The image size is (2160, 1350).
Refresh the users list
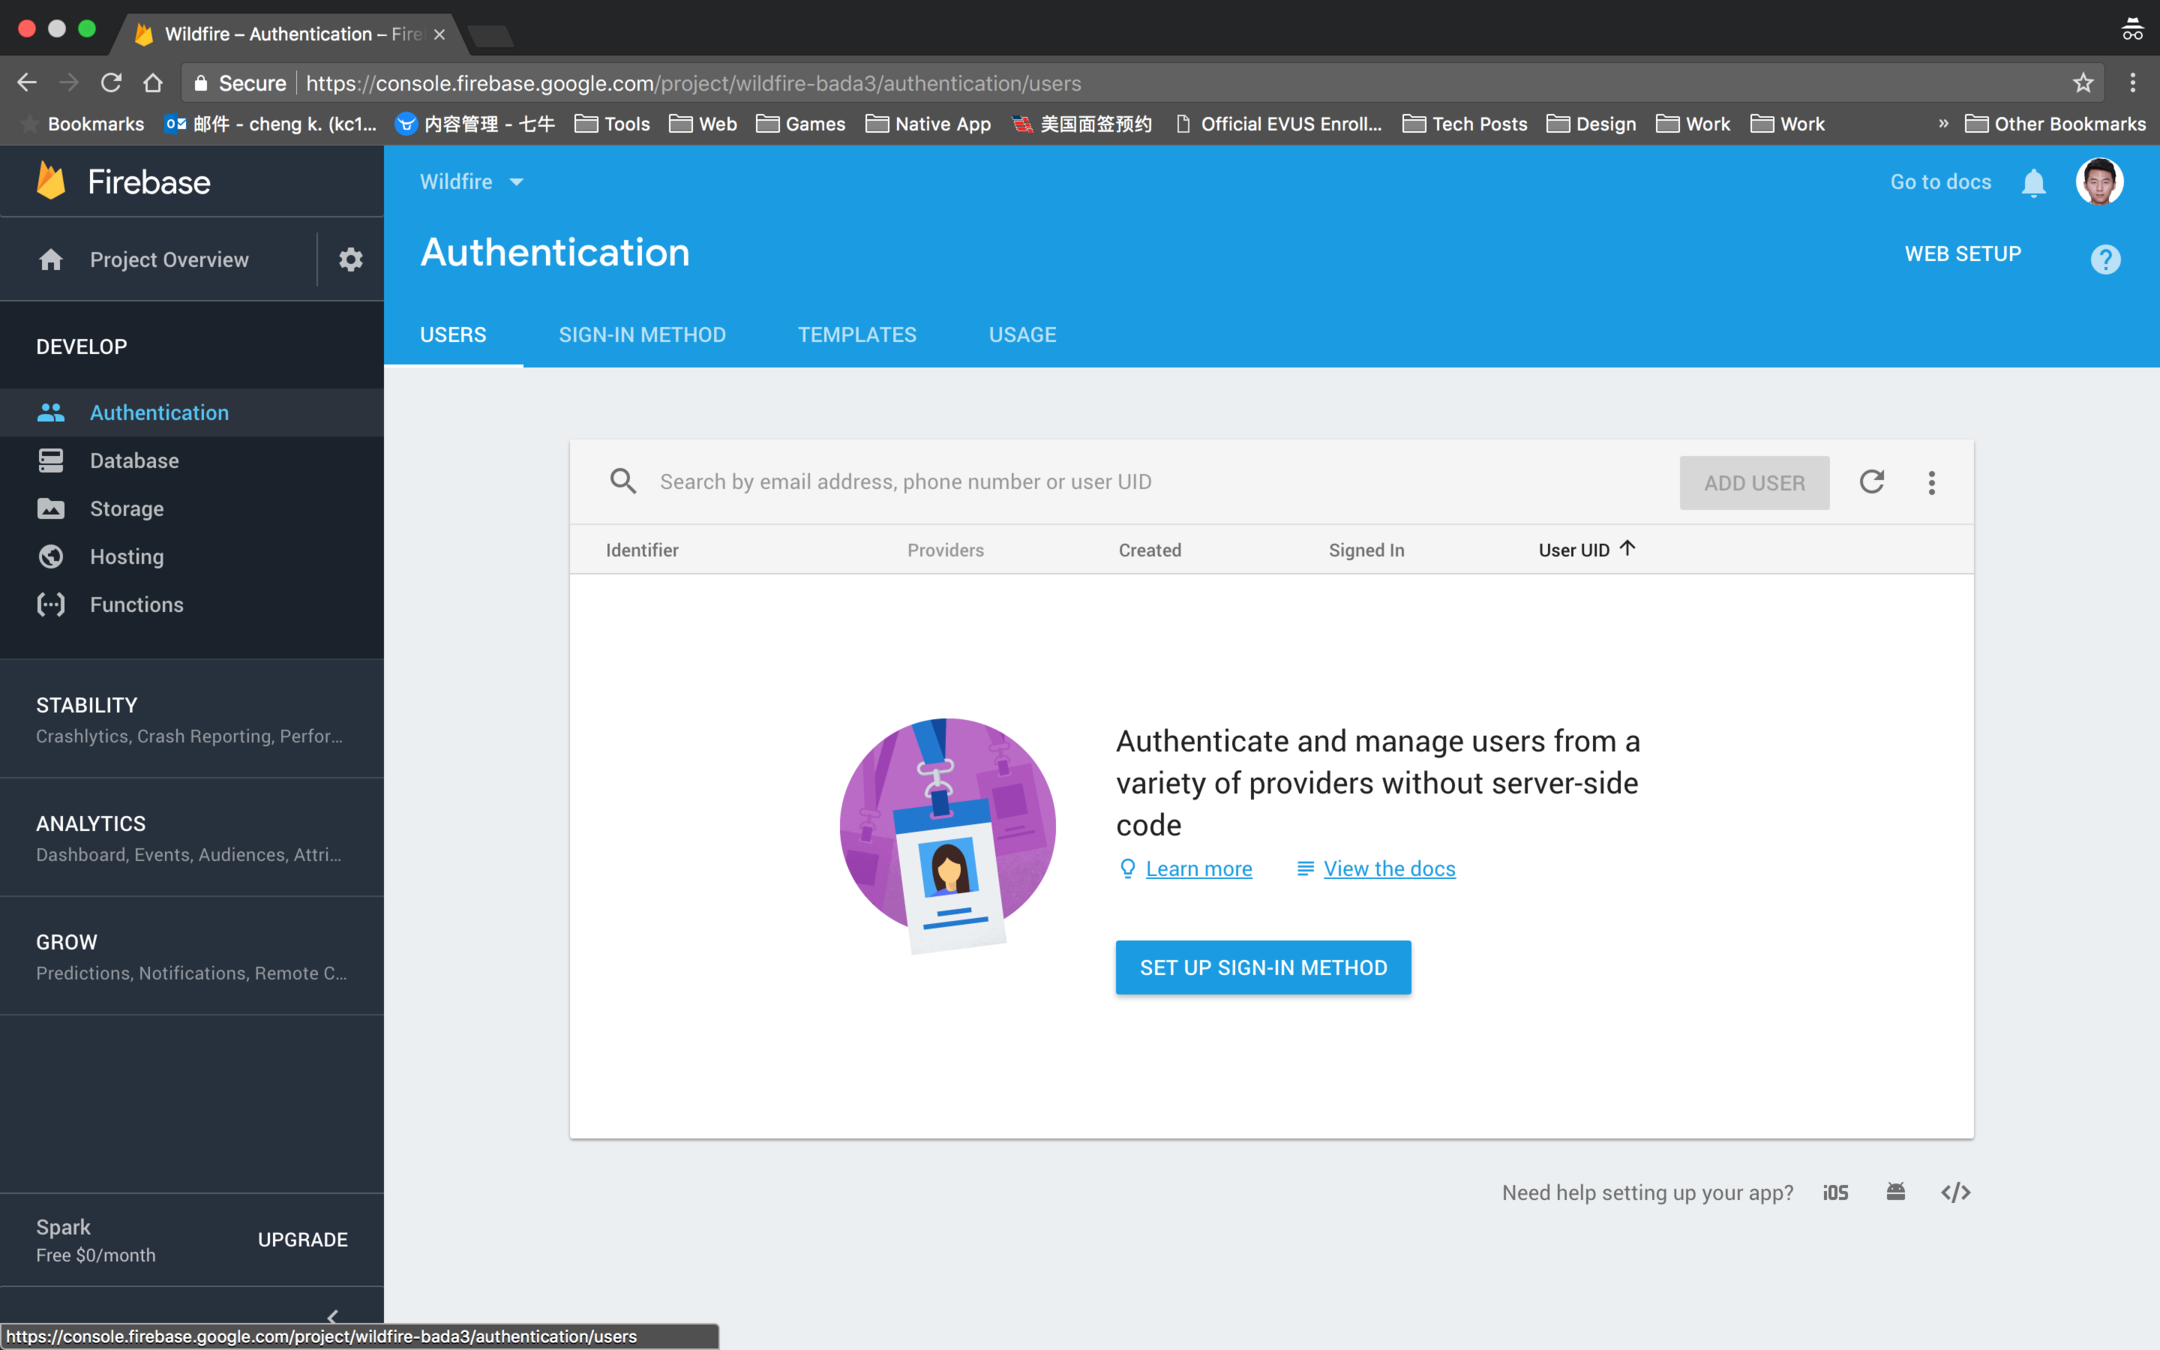coord(1871,482)
